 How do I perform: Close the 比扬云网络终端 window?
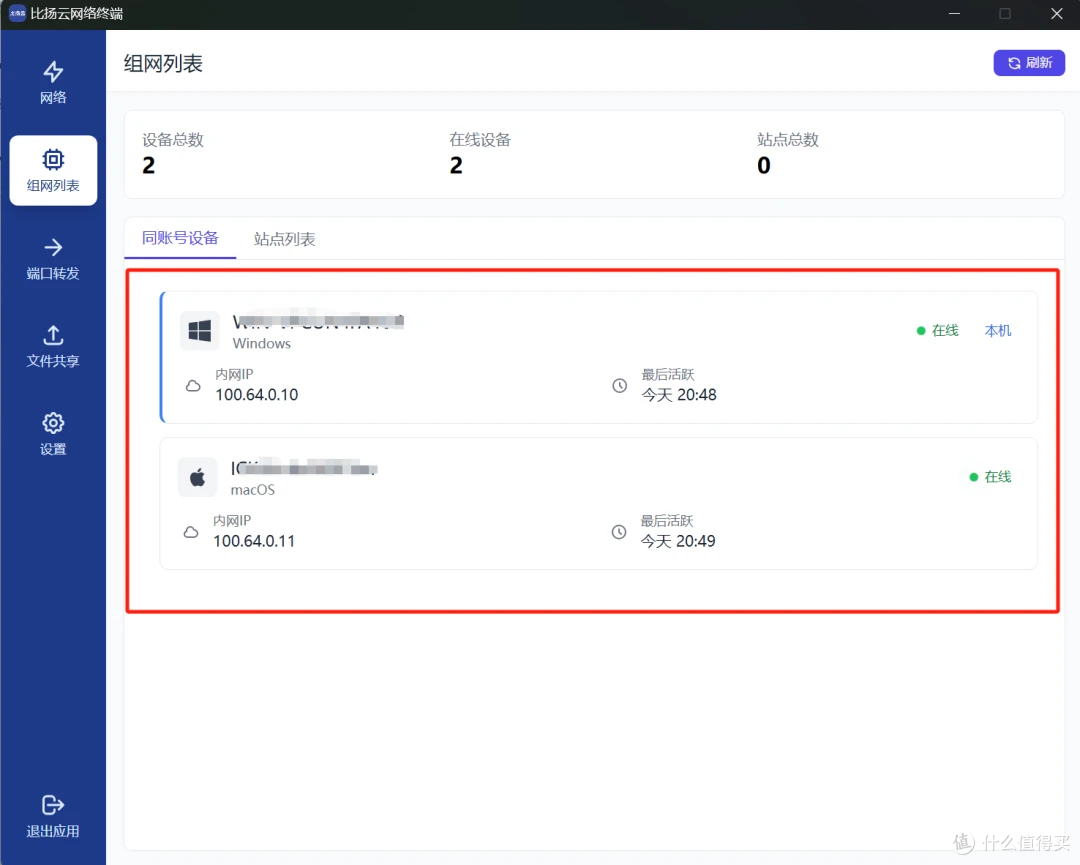point(1057,14)
